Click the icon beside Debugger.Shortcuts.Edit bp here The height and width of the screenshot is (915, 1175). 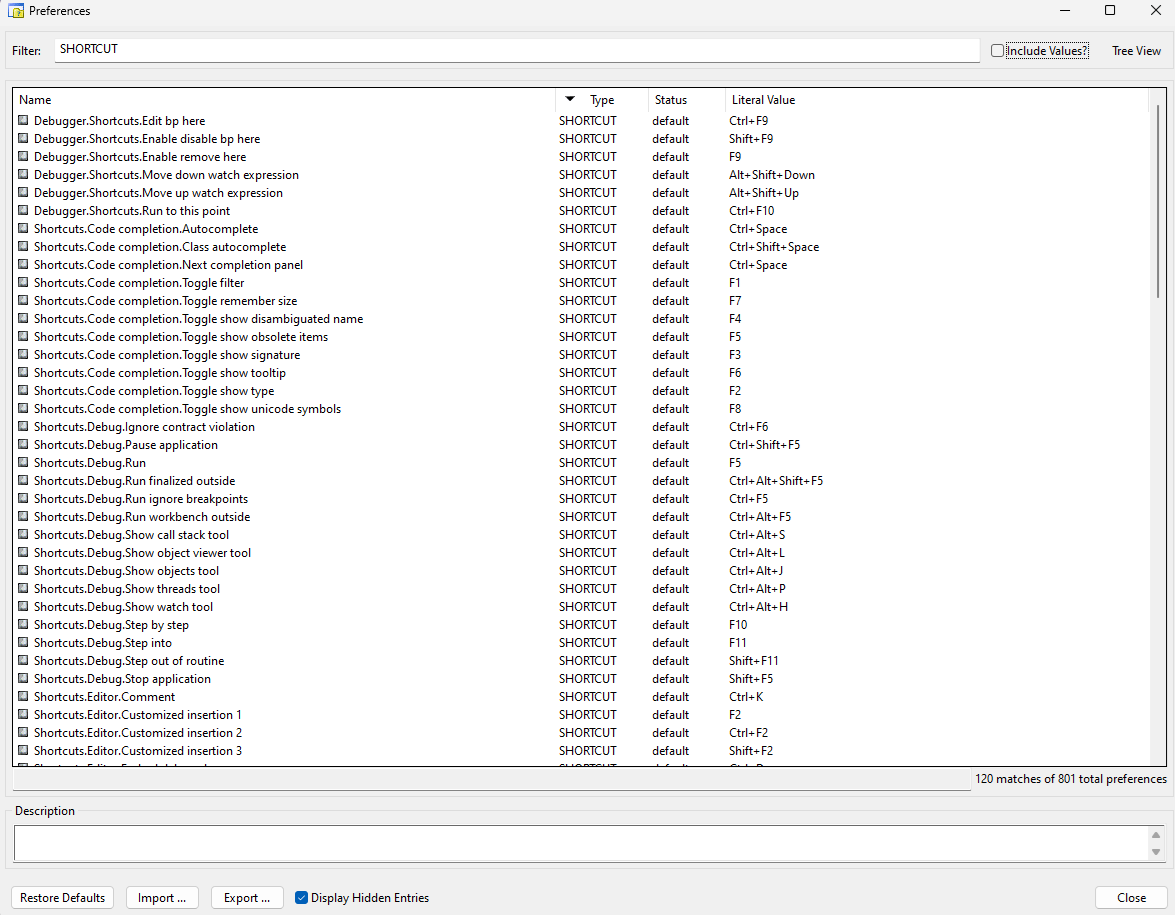tap(24, 121)
